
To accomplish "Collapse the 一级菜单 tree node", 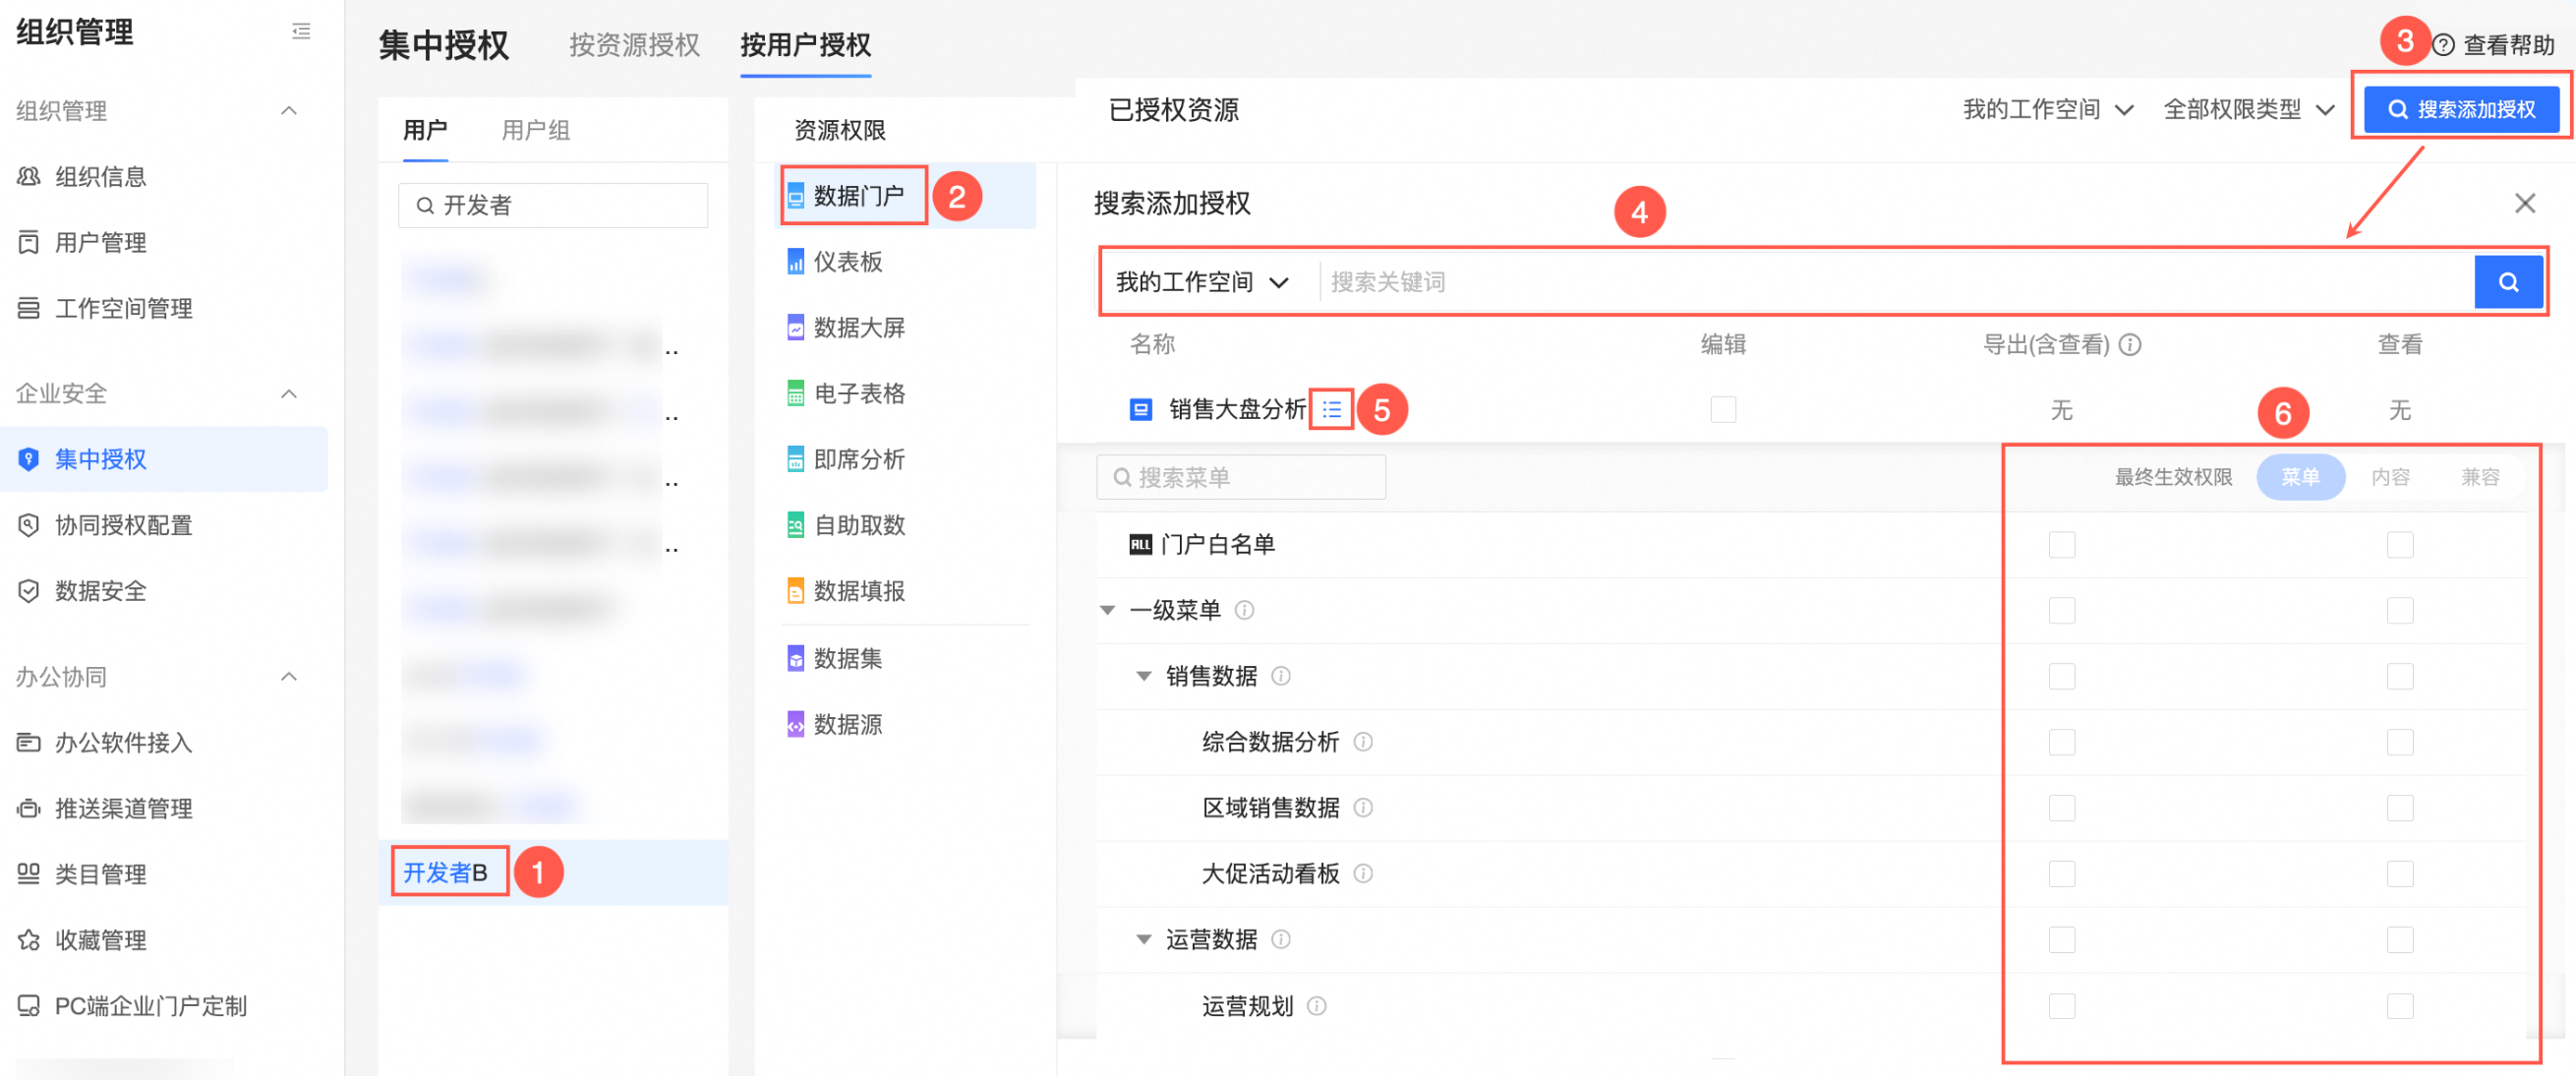I will click(x=1107, y=610).
